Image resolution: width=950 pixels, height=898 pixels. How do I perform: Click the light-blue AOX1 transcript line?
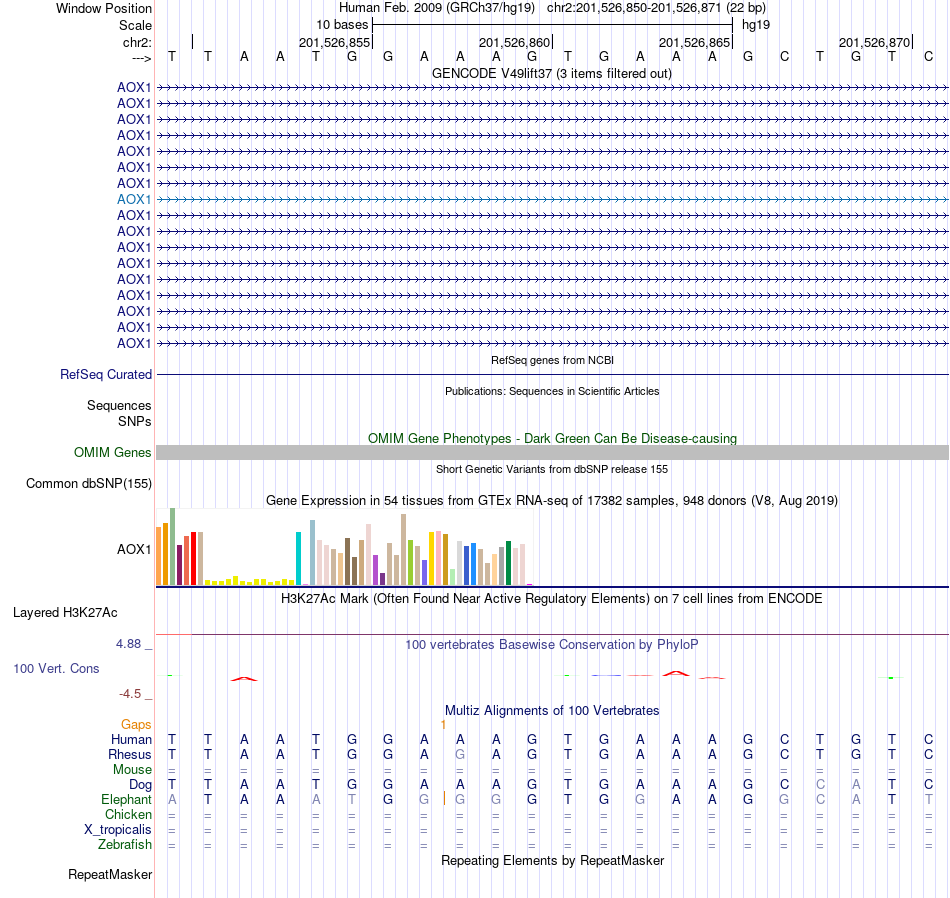553,199
